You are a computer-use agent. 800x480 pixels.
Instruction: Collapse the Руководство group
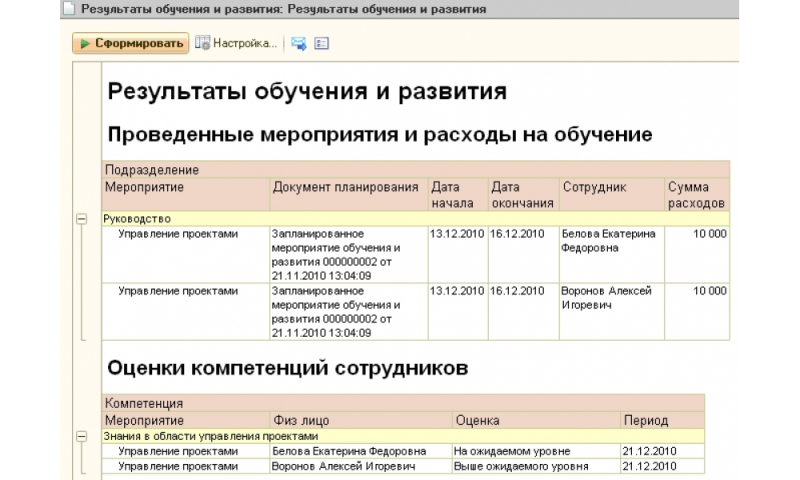click(81, 219)
